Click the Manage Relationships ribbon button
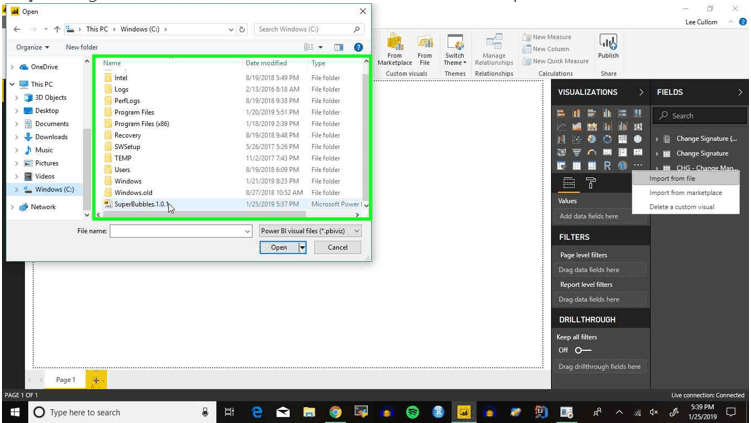 point(494,50)
